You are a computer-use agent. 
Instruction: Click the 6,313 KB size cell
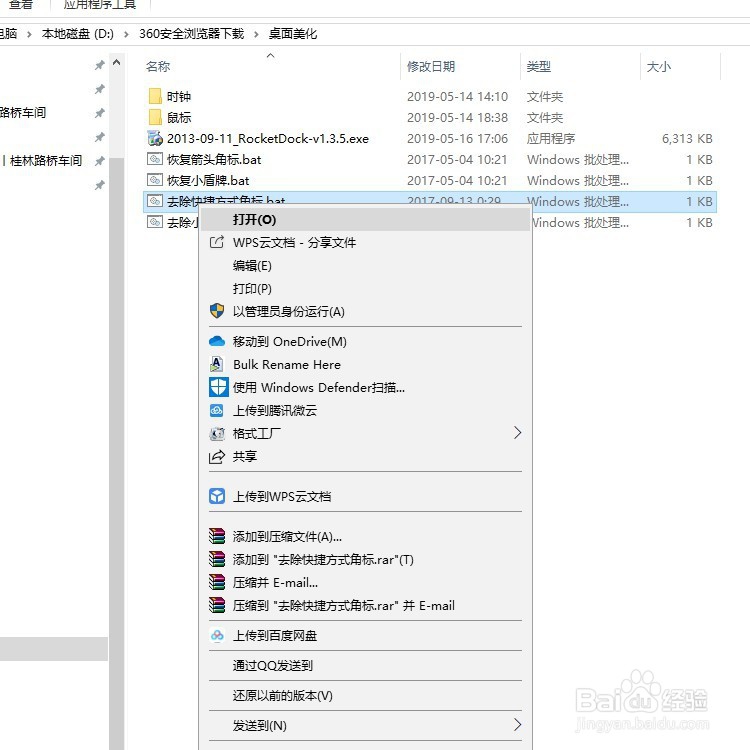pyautogui.click(x=687, y=139)
